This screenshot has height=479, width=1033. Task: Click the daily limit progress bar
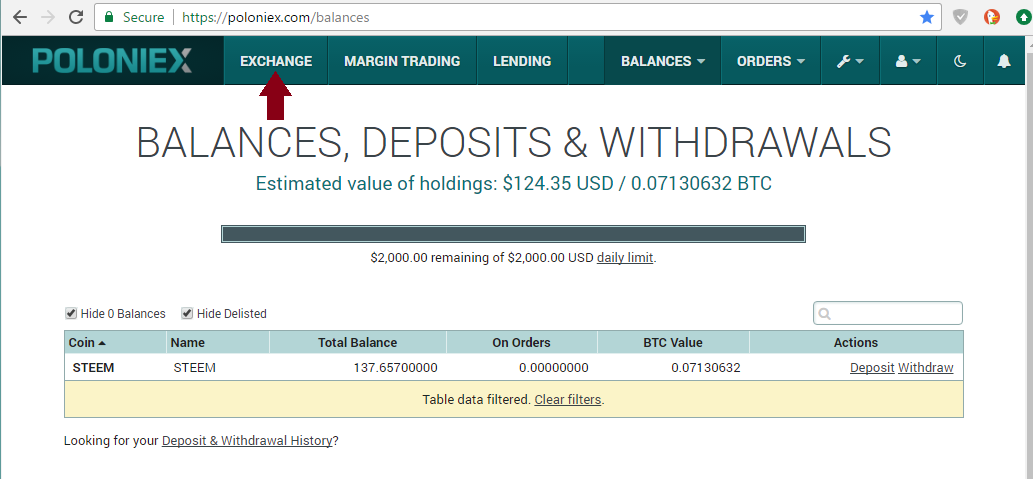[x=513, y=234]
